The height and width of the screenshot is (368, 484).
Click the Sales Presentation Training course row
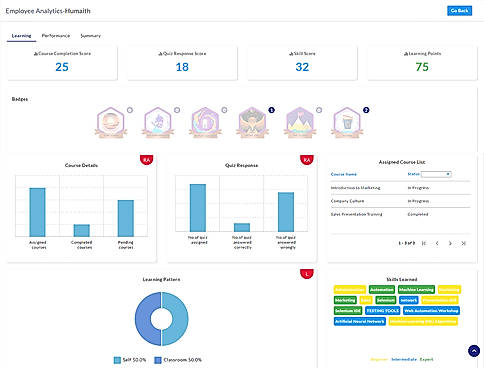pyautogui.click(x=400, y=214)
